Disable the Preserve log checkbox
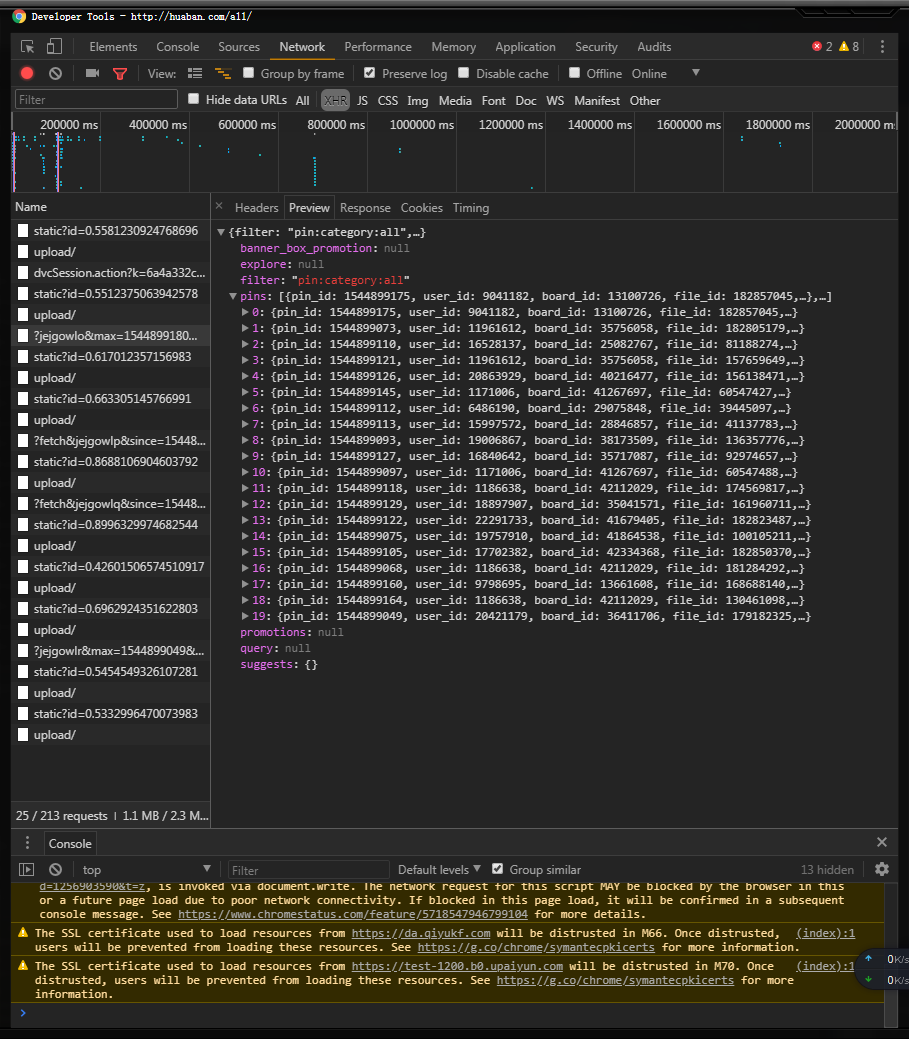The height and width of the screenshot is (1039, 909). 370,73
